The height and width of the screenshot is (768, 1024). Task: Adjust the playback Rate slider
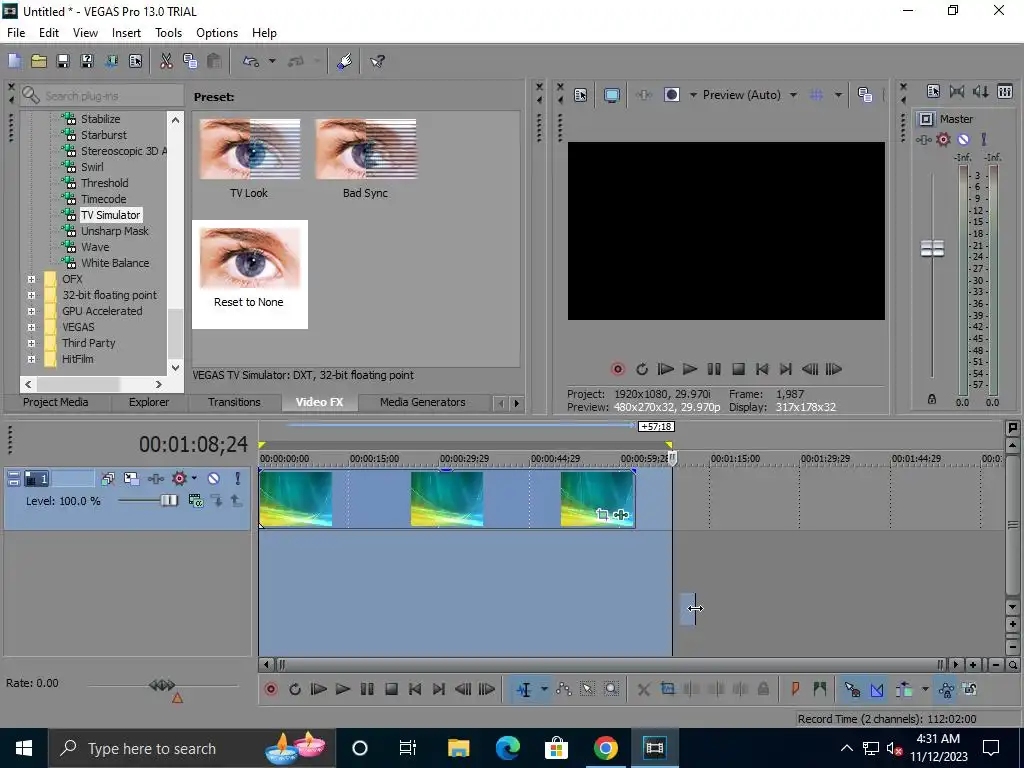tap(163, 686)
